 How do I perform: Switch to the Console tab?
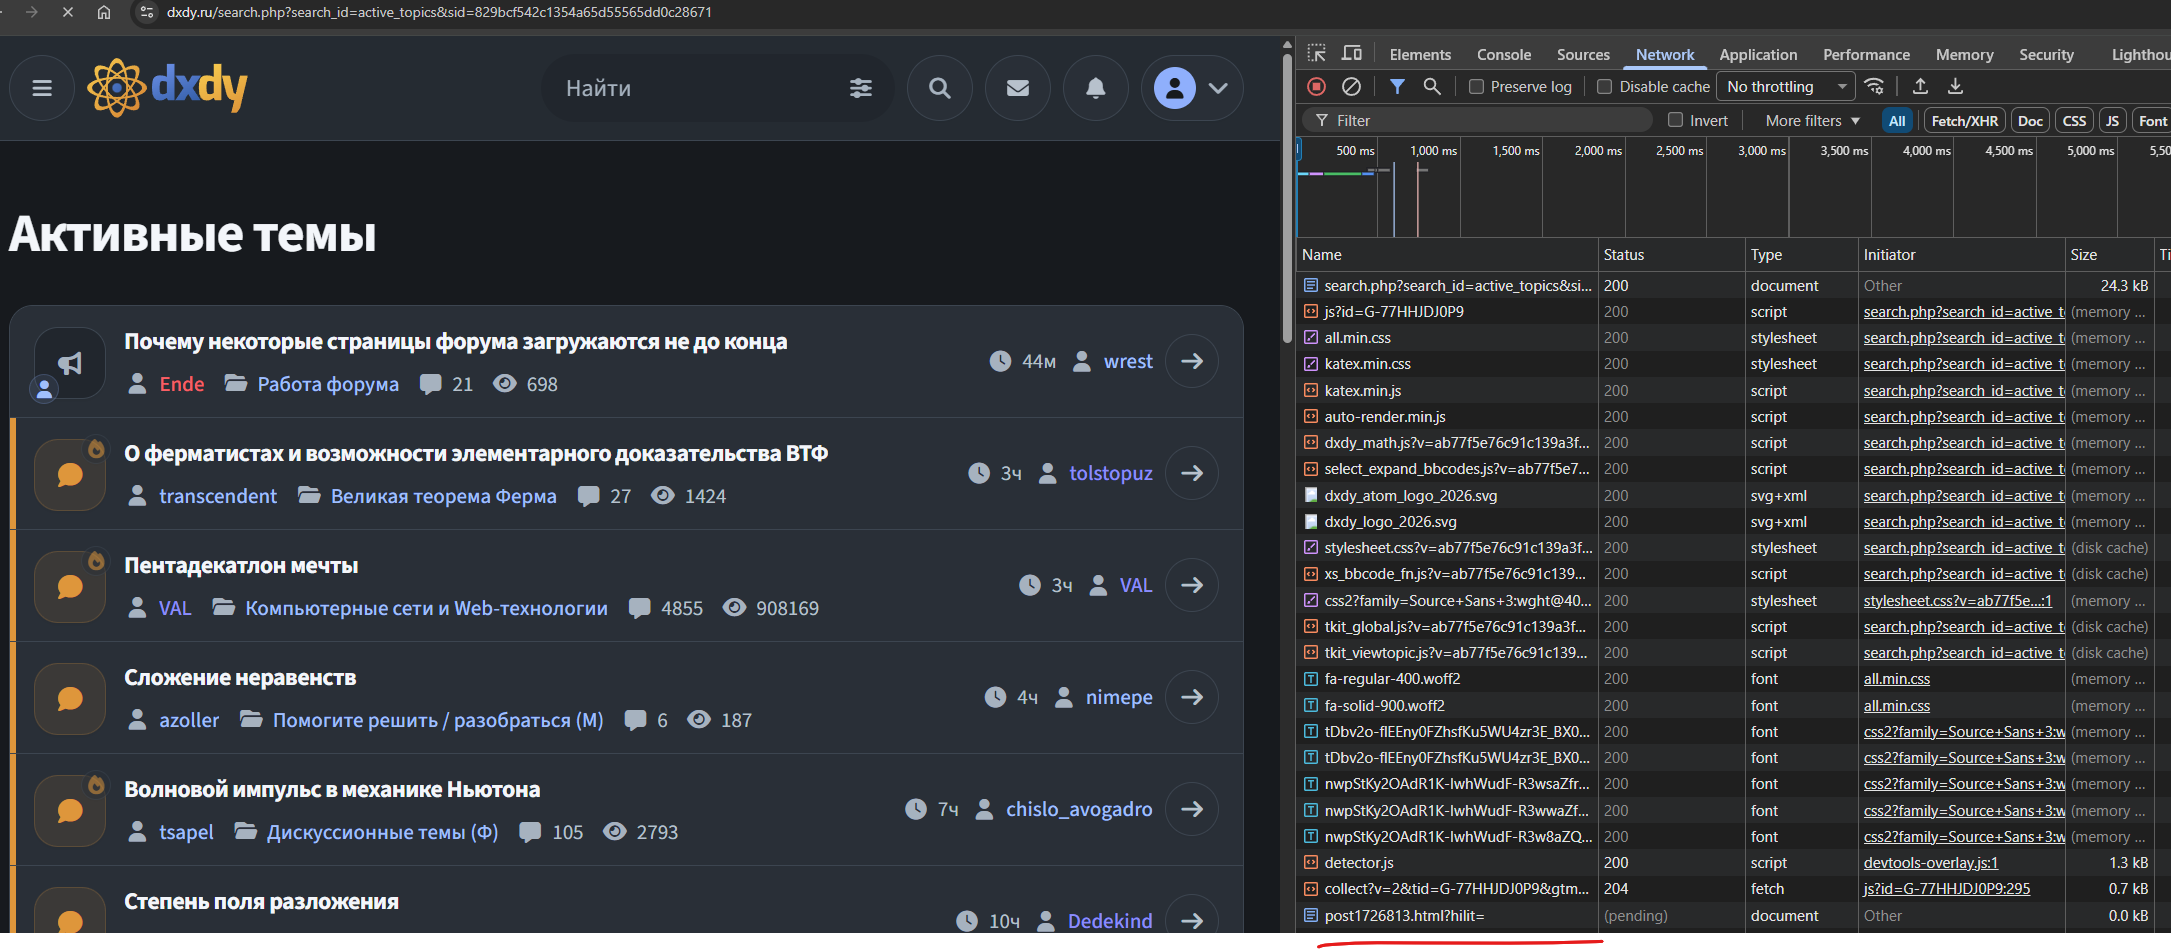pos(1504,55)
